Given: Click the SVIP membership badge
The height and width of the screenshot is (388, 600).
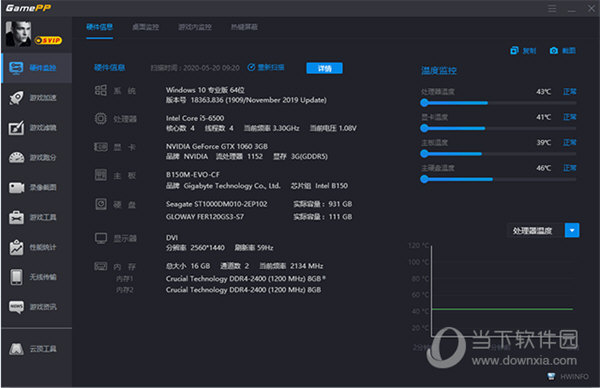Looking at the screenshot, I should (x=48, y=40).
